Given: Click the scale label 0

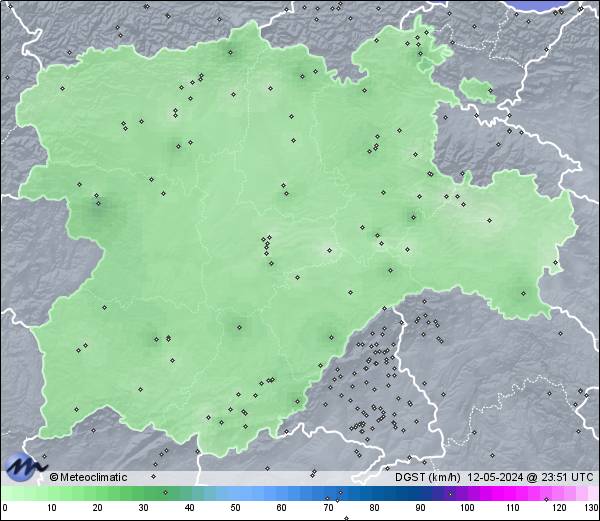Looking at the screenshot, I should click(5, 508).
